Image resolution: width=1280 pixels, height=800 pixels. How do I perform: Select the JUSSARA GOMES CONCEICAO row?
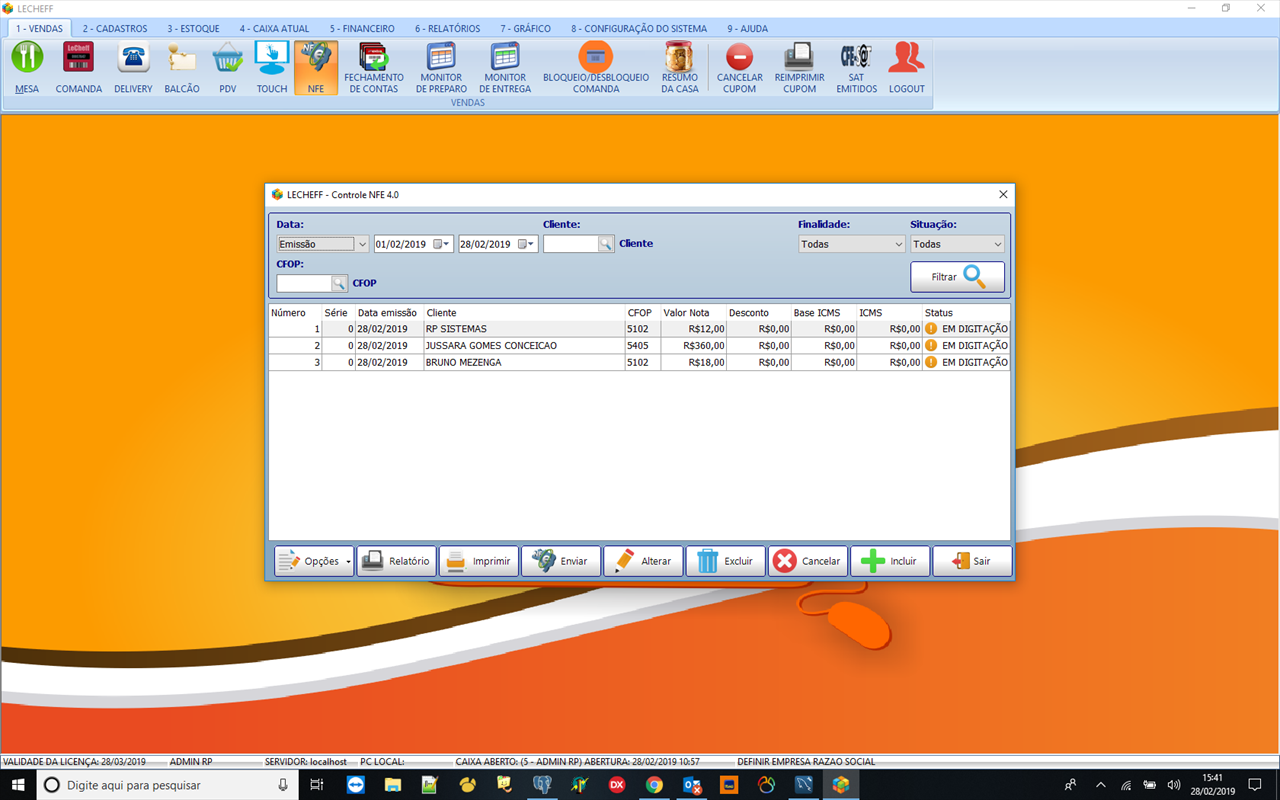490,346
